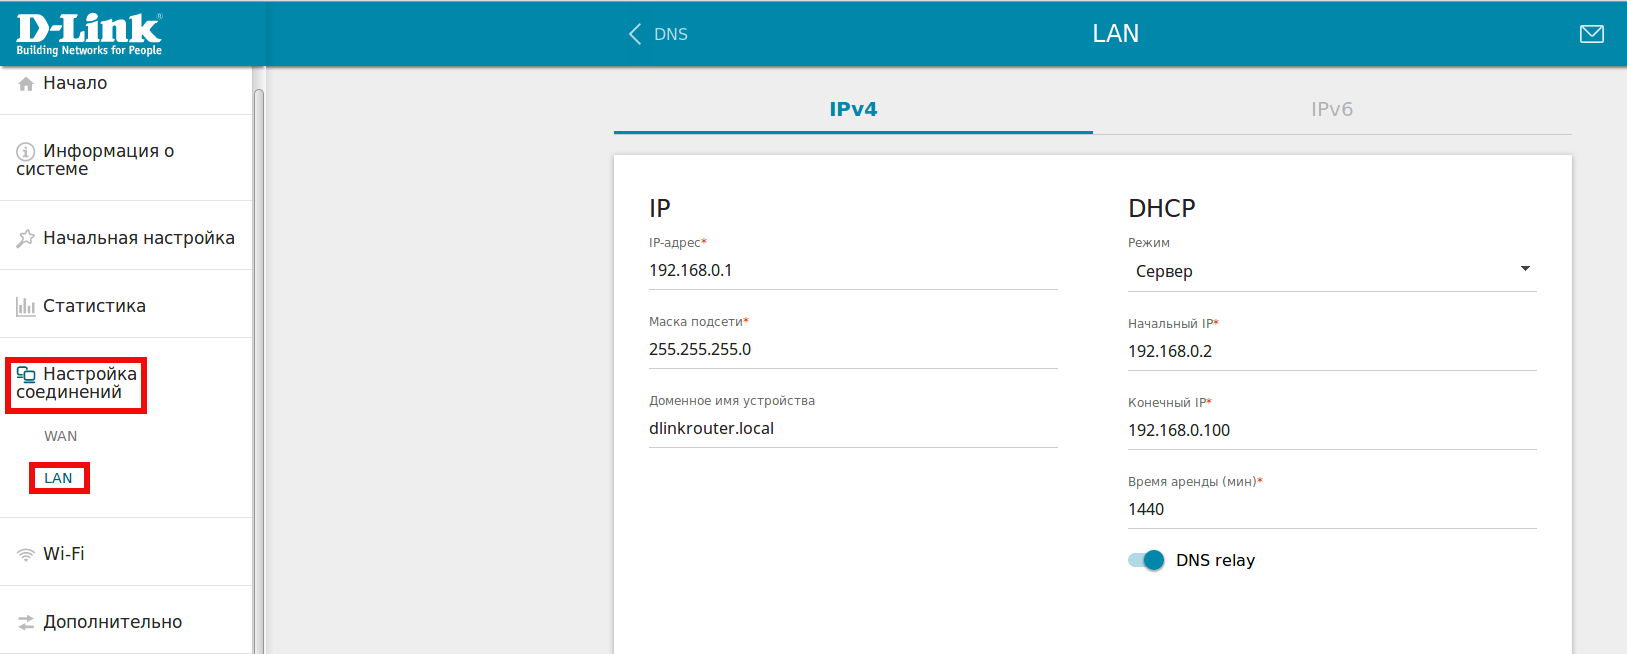Switch to the IPv6 tab
The width and height of the screenshot is (1627, 654).
tap(1331, 110)
